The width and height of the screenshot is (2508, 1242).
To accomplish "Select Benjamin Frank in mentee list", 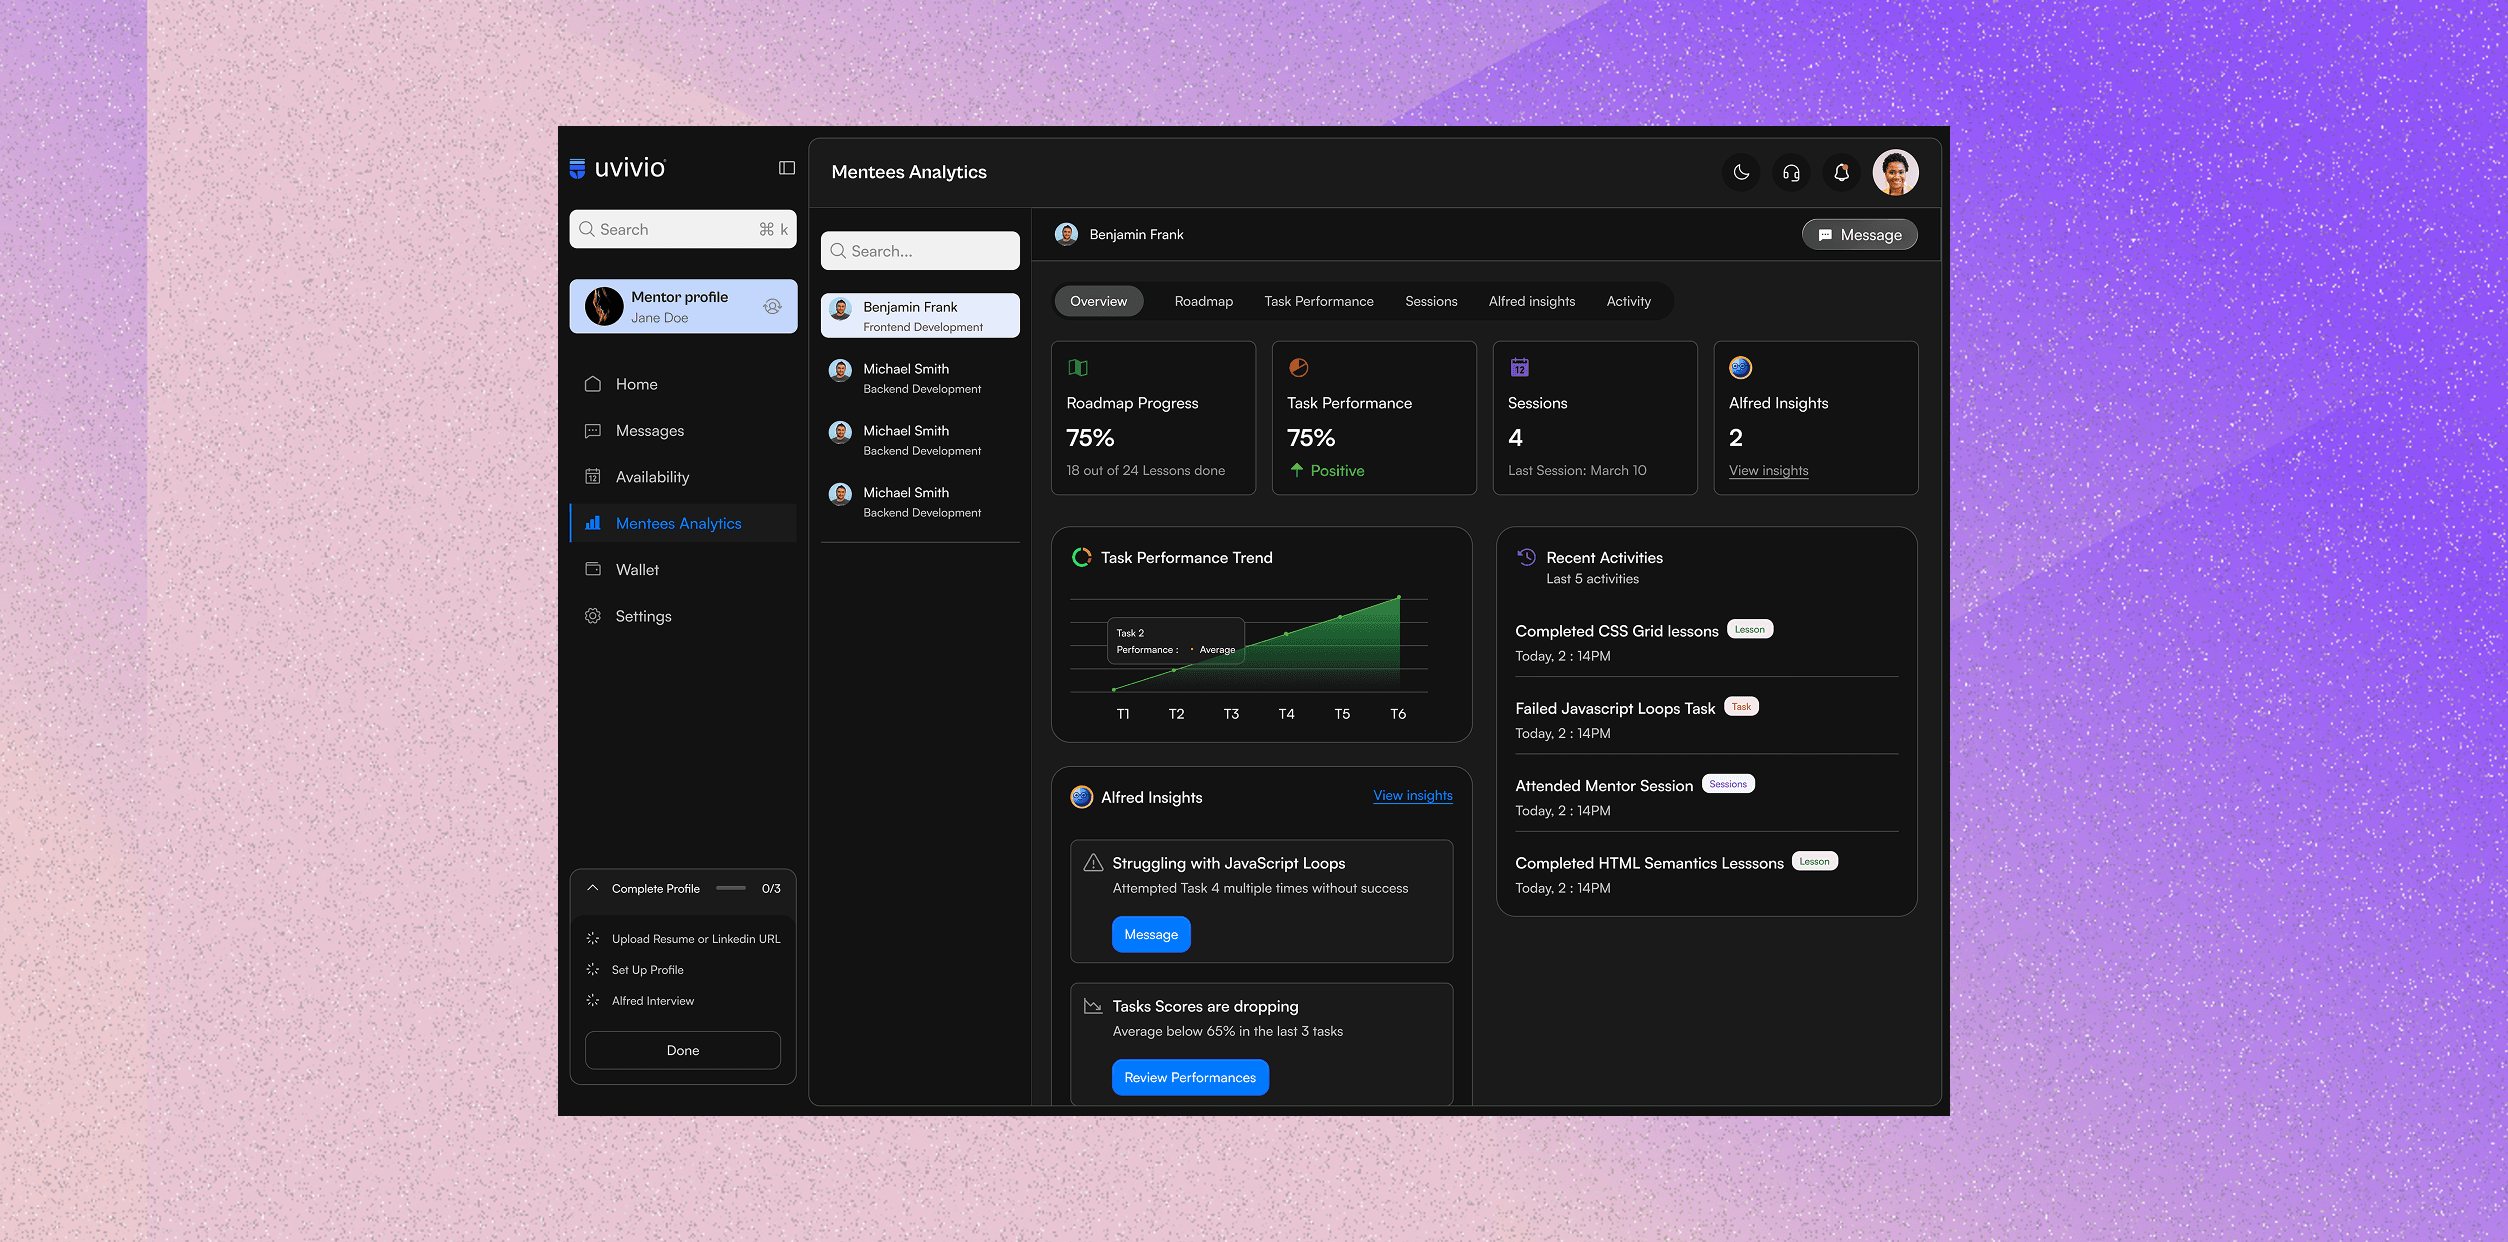I will [x=920, y=316].
